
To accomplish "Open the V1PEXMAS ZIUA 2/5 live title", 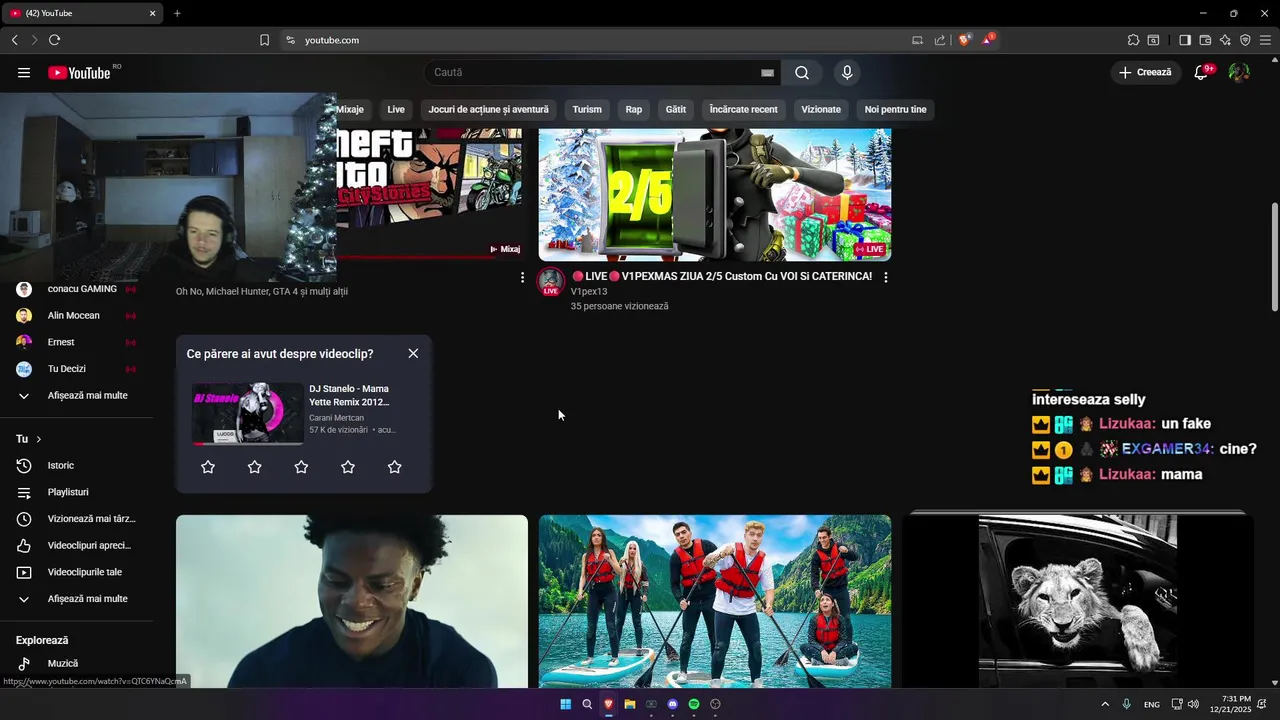I will pyautogui.click(x=722, y=276).
